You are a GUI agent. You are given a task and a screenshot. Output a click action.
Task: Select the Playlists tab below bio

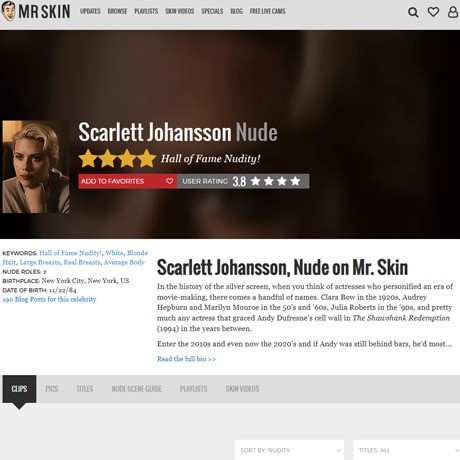click(x=194, y=389)
